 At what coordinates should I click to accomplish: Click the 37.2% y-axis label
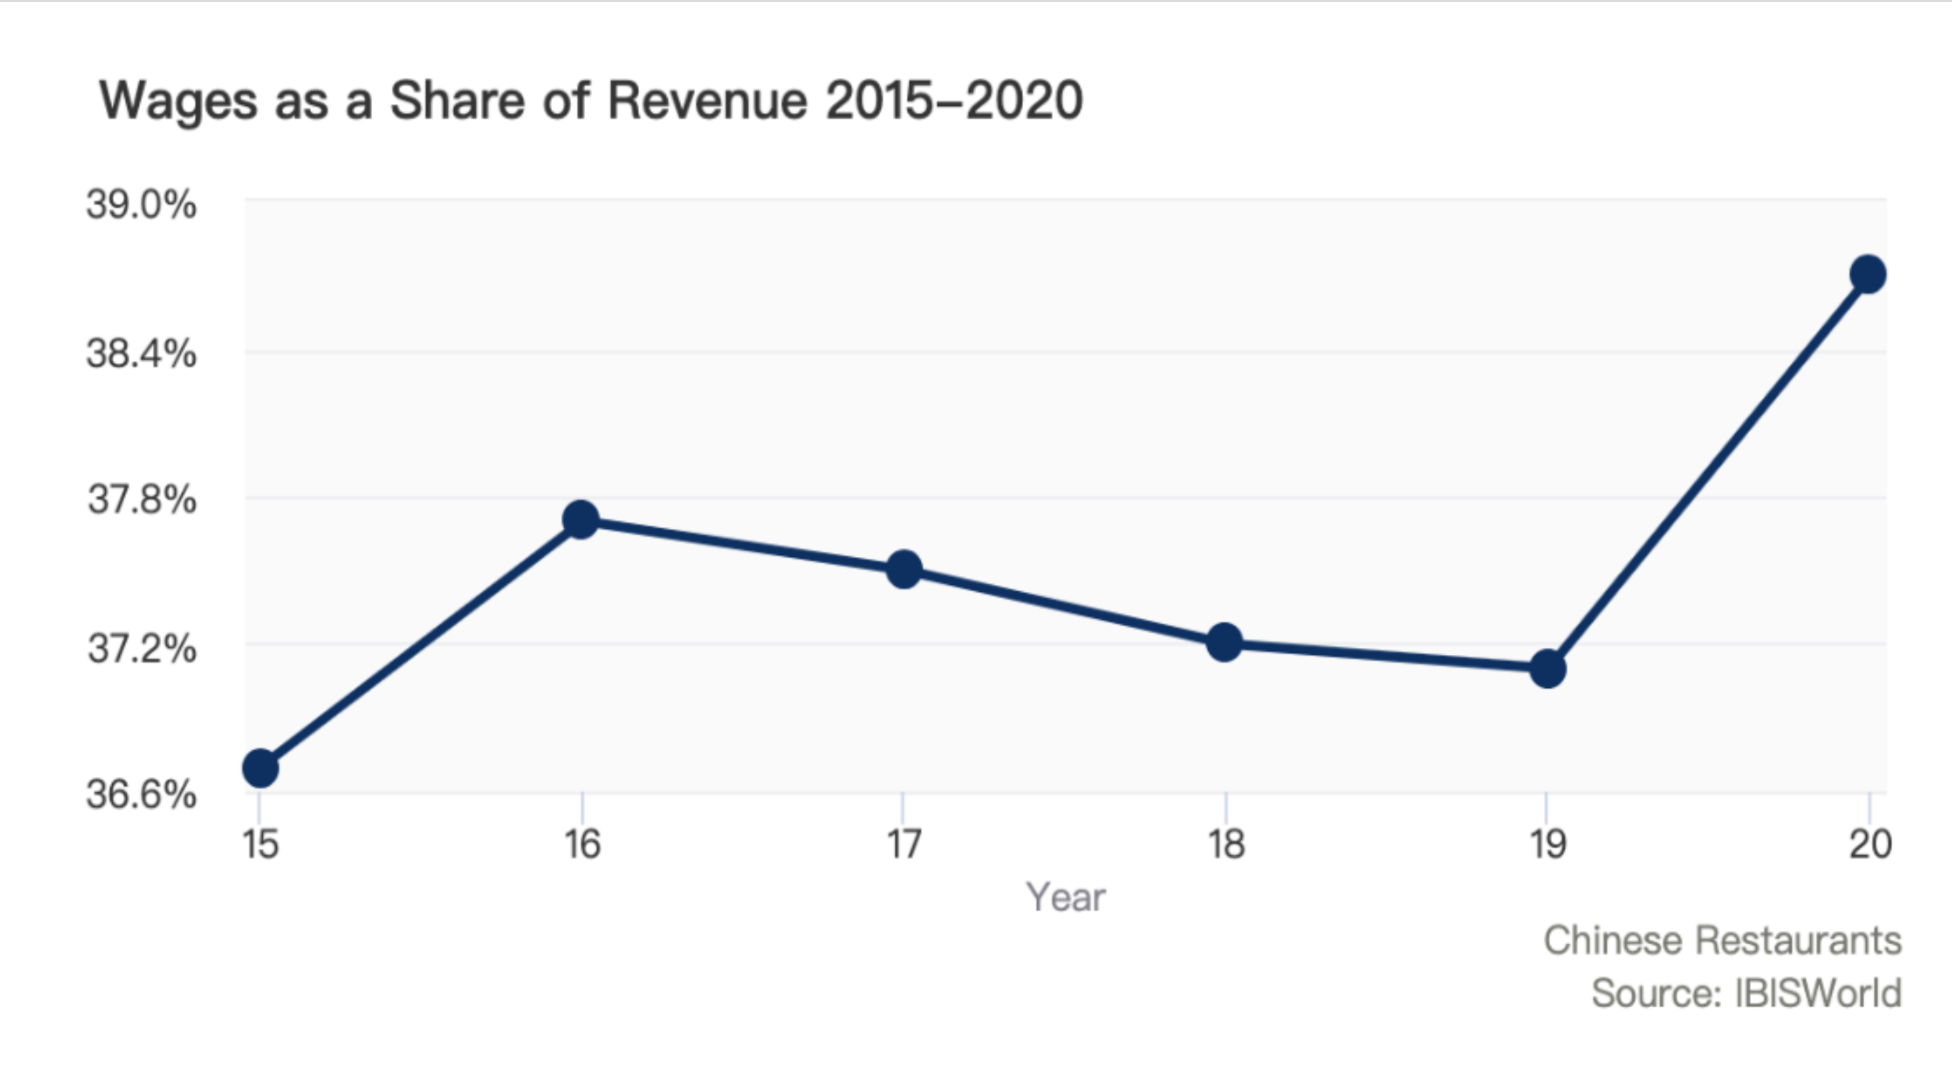coord(141,648)
